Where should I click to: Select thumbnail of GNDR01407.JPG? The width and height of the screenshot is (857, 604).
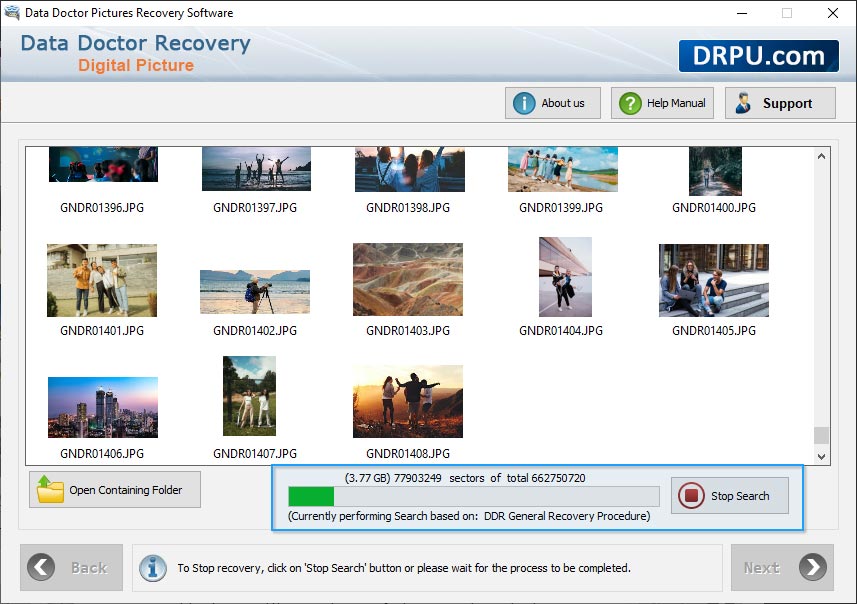coord(249,396)
